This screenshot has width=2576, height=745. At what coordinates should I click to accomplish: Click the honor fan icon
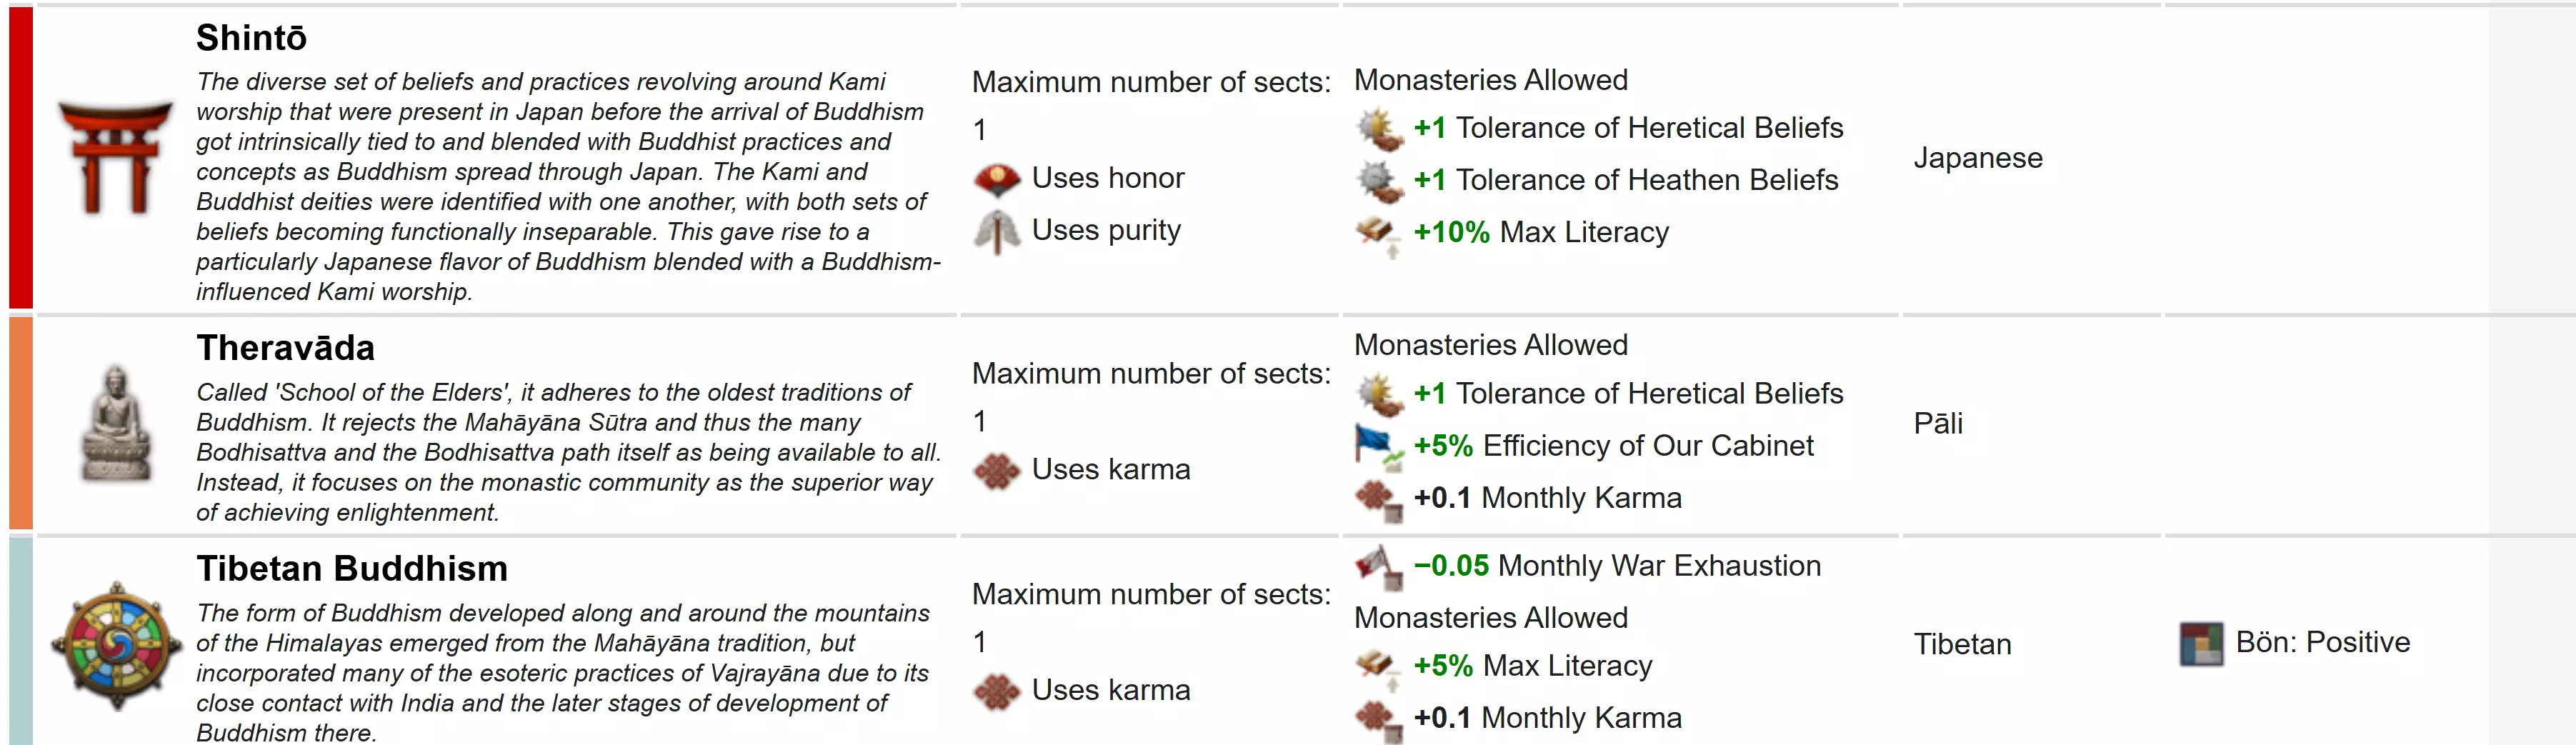point(996,179)
